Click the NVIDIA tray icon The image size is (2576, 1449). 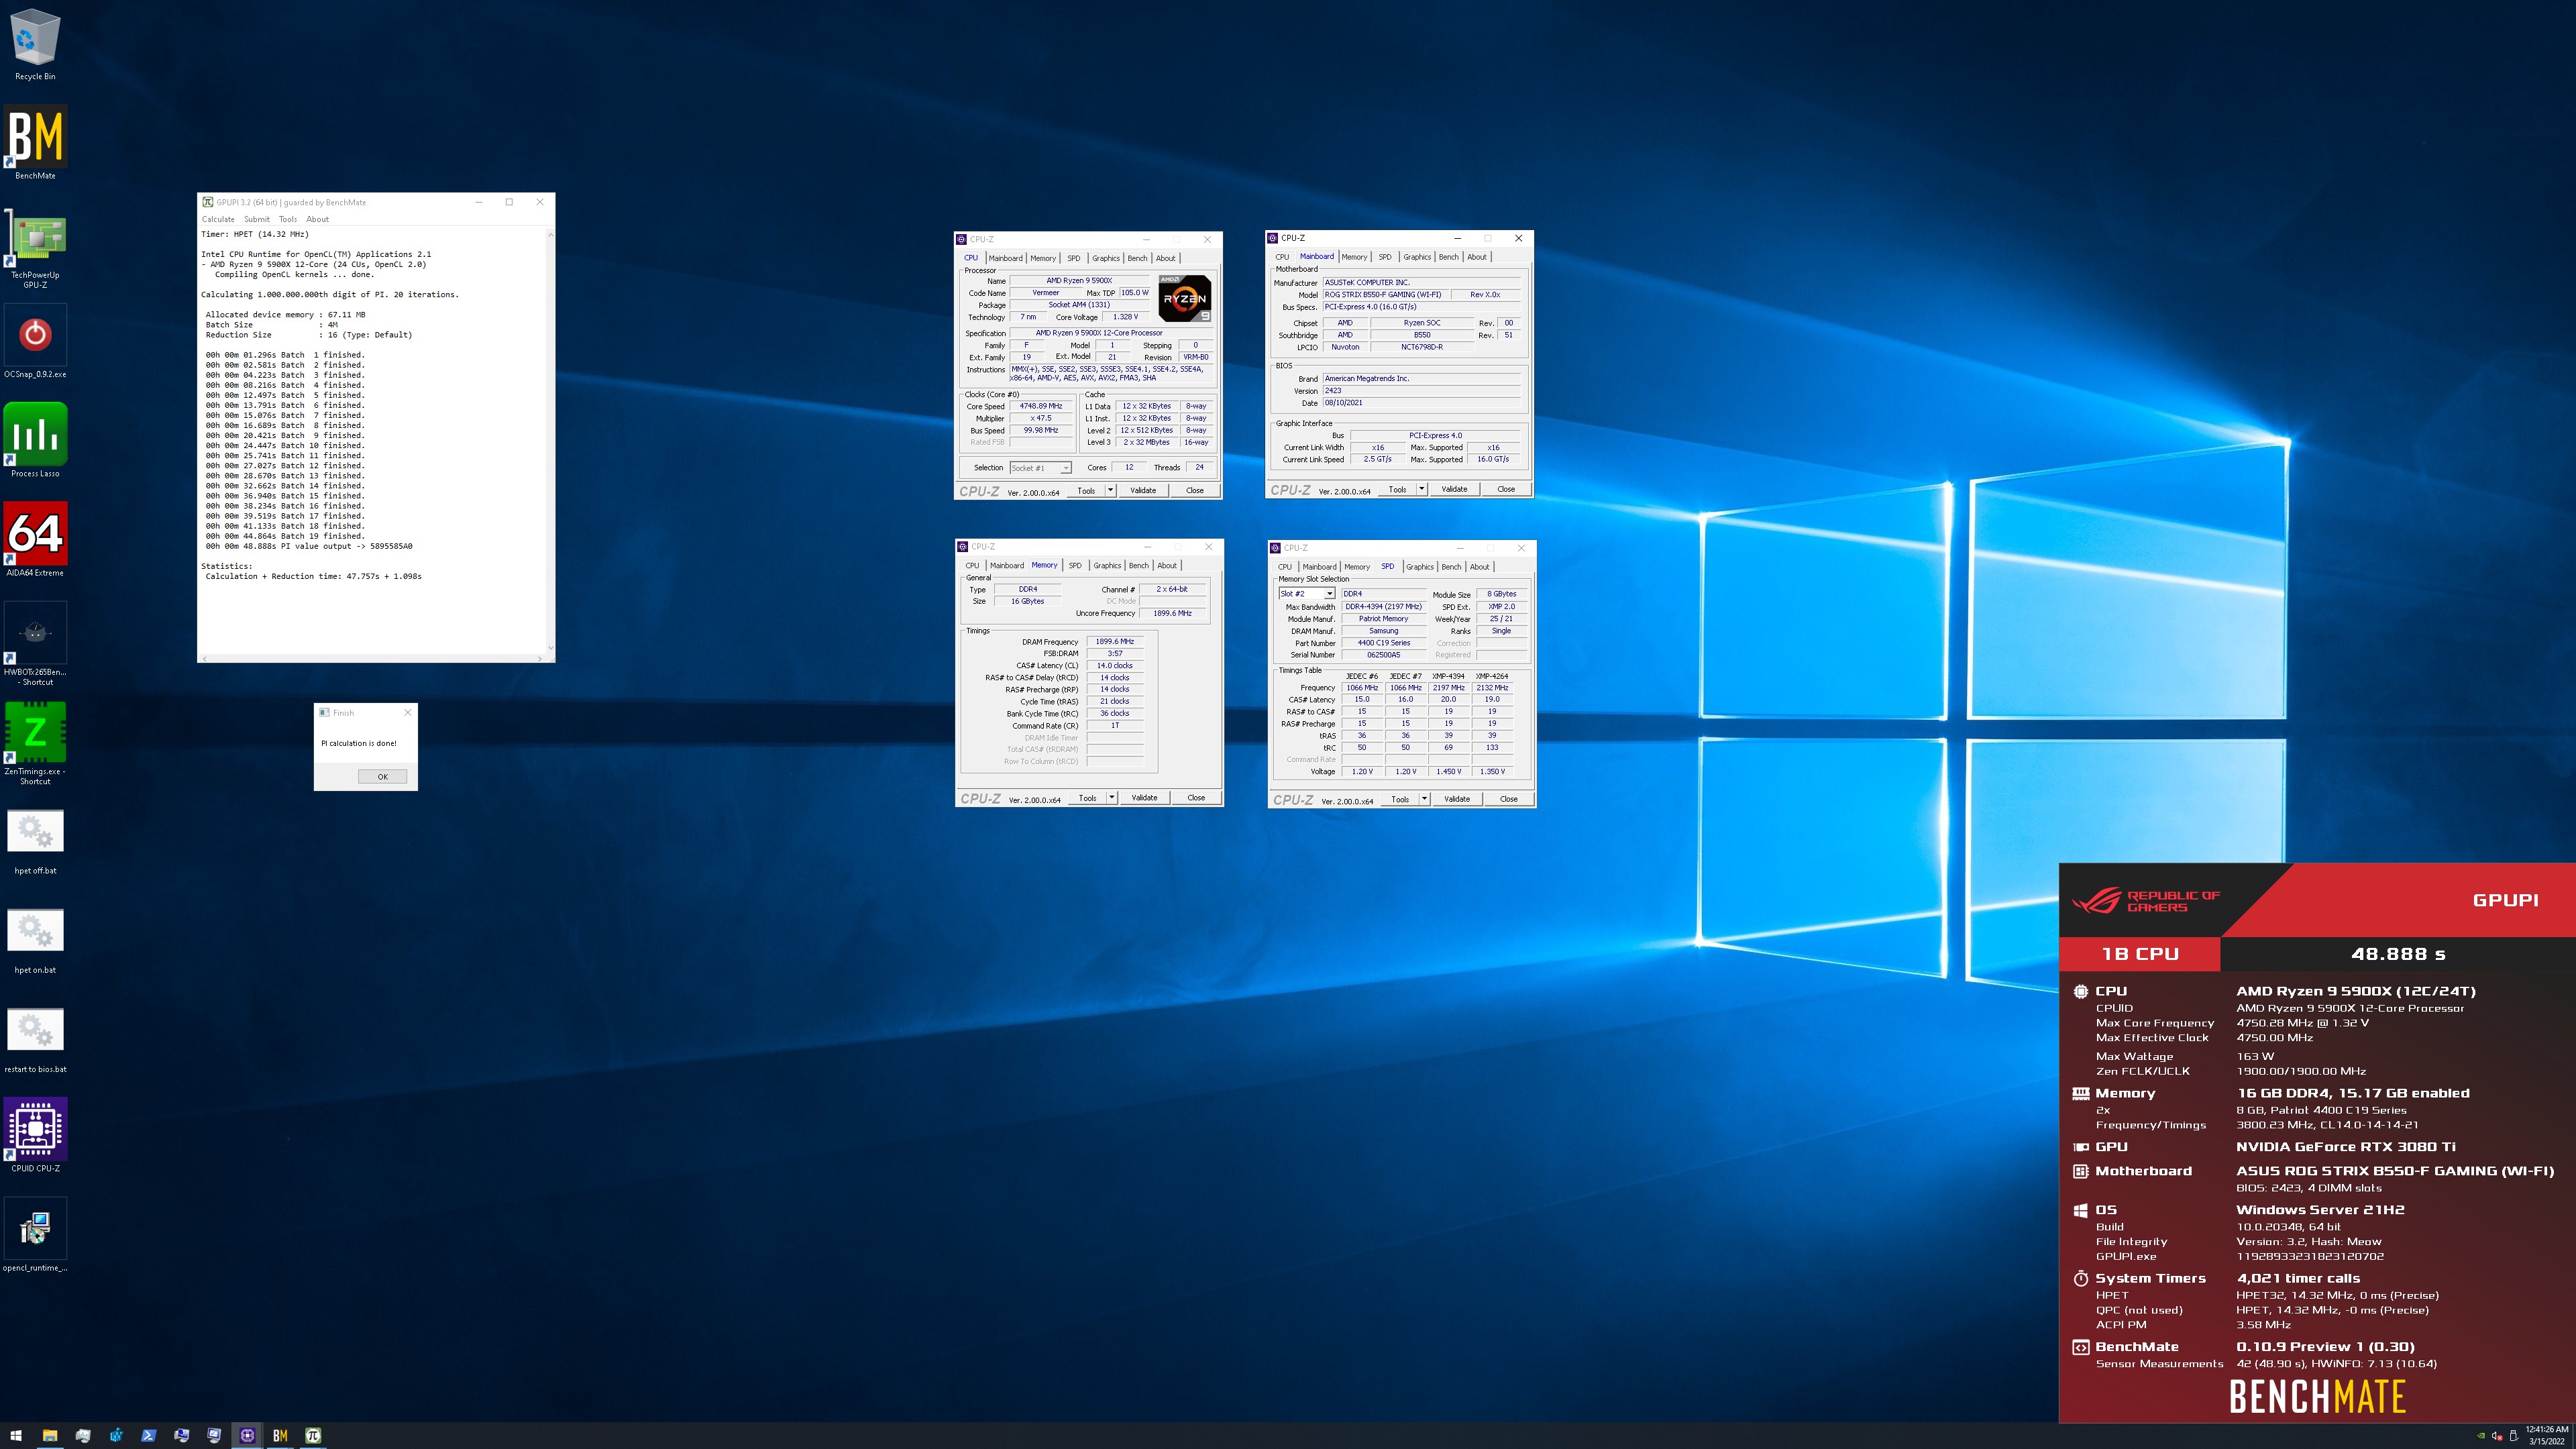(2481, 1436)
